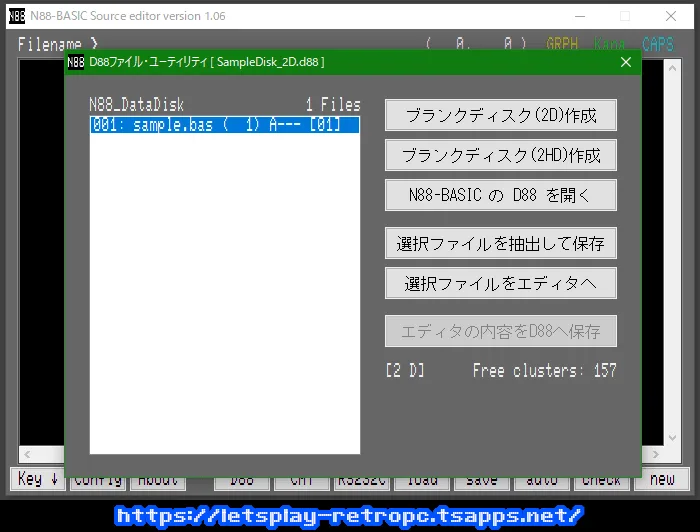Toggle the GRPH indicator
The height and width of the screenshot is (532, 700).
click(563, 44)
